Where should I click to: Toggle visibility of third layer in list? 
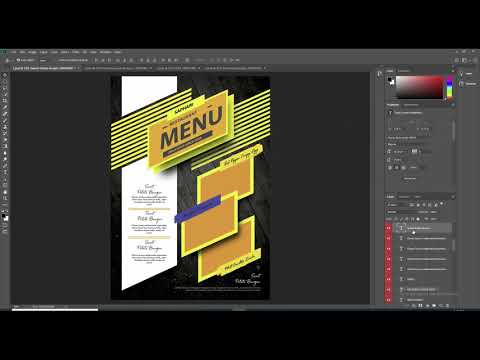pyautogui.click(x=389, y=249)
